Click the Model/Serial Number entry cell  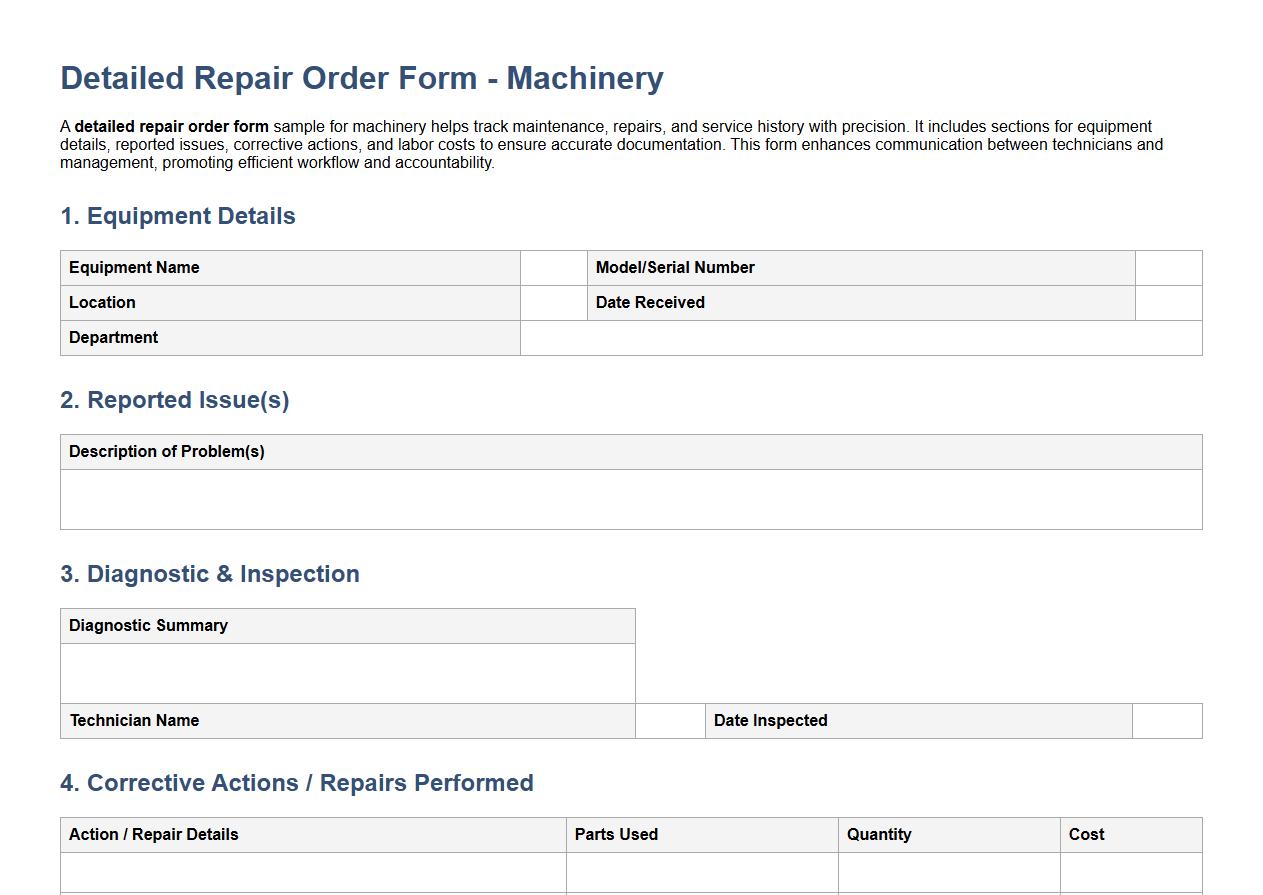pos(1168,267)
